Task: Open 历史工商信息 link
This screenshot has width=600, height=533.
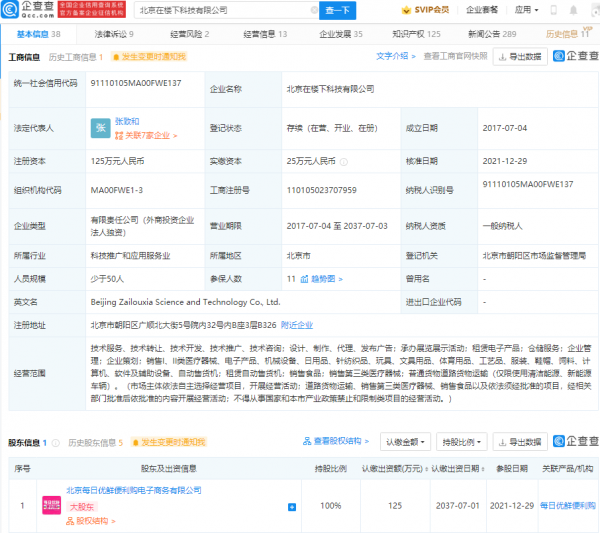Action: tap(76, 57)
